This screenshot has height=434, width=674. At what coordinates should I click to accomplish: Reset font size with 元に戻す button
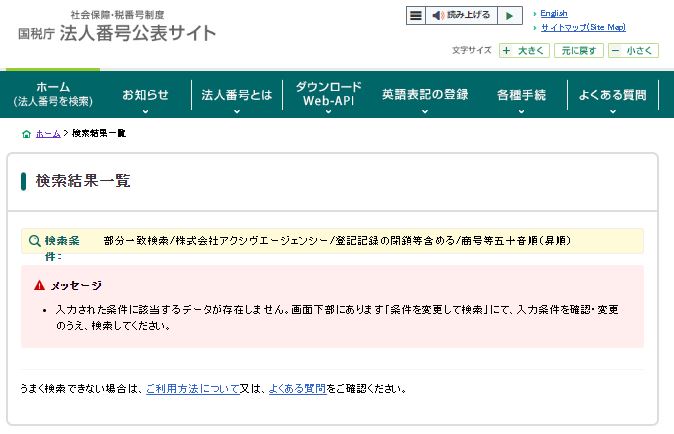point(579,51)
